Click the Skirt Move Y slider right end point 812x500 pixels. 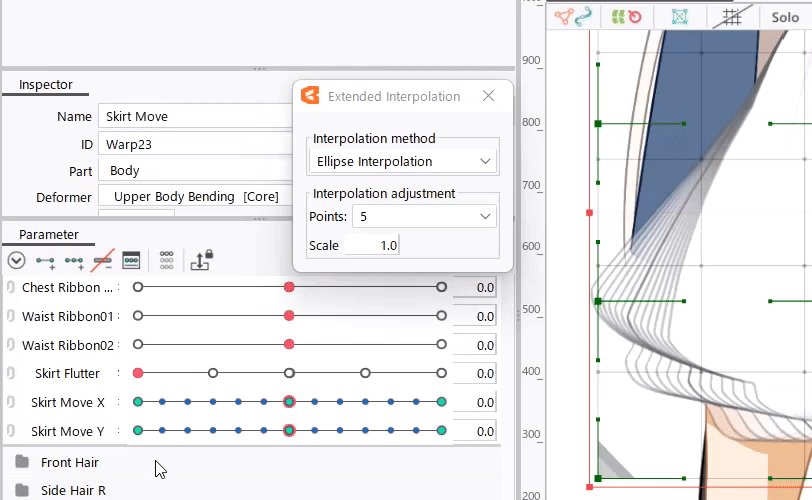pos(441,431)
